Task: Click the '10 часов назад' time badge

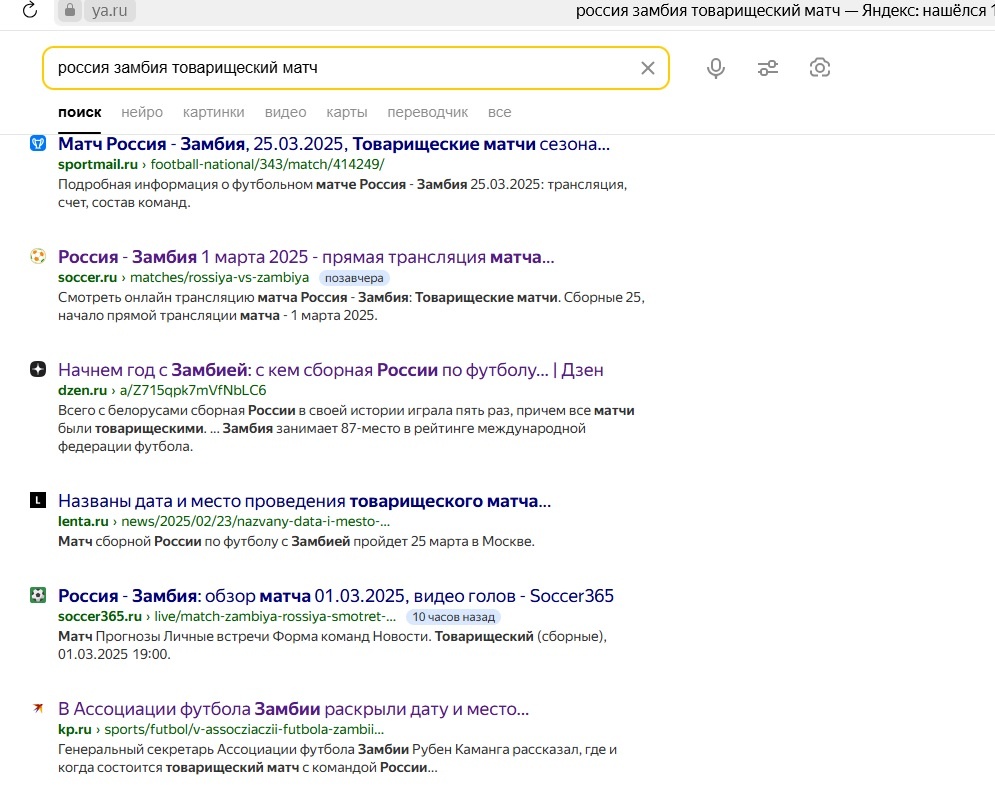Action: pyautogui.click(x=454, y=617)
